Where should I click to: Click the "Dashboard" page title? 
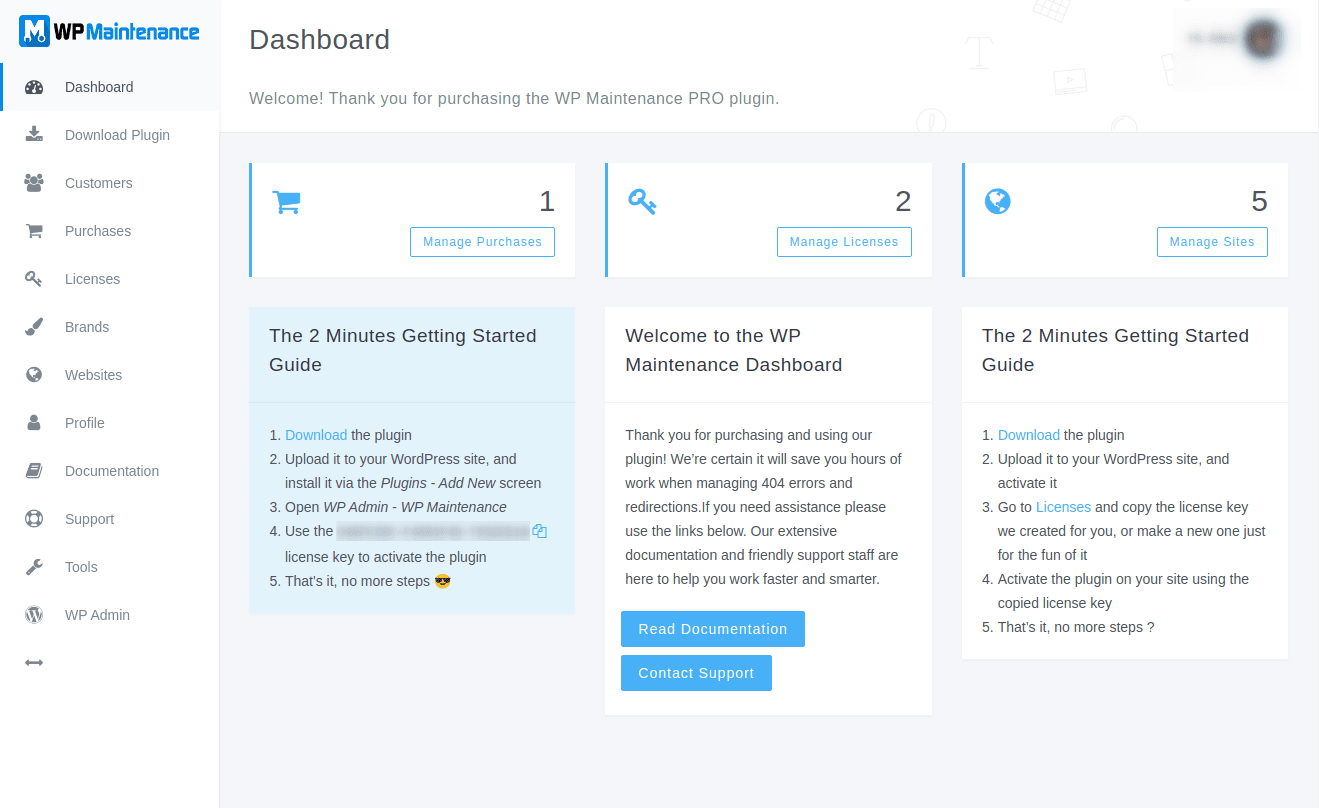320,40
